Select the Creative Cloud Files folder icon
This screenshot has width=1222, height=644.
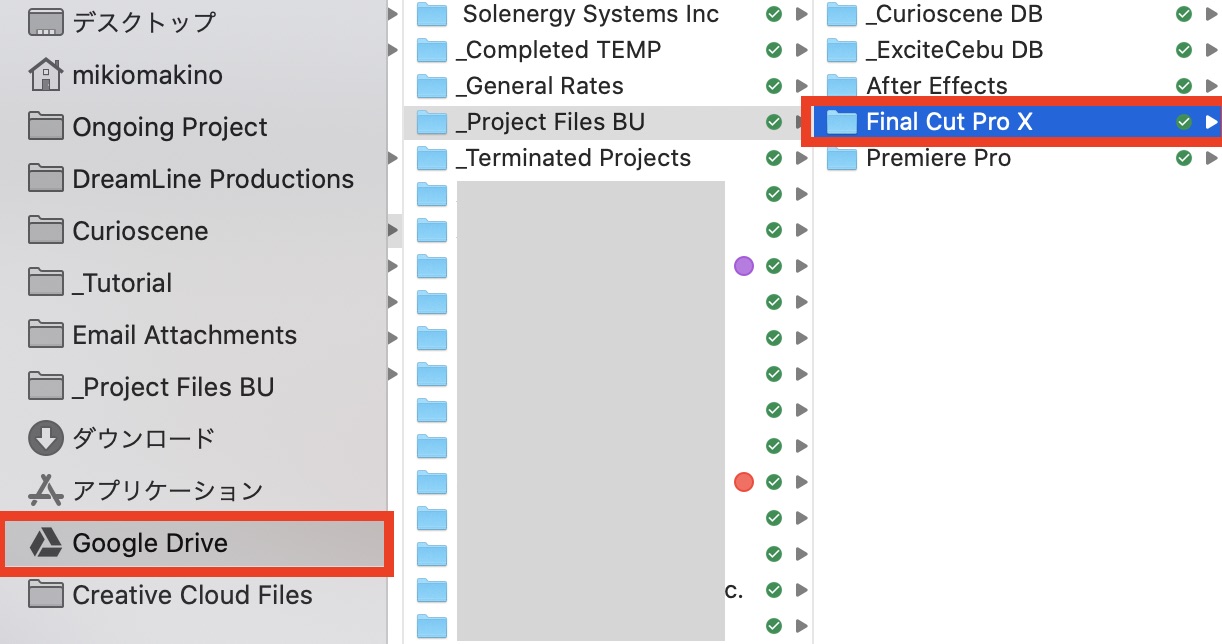pyautogui.click(x=46, y=595)
